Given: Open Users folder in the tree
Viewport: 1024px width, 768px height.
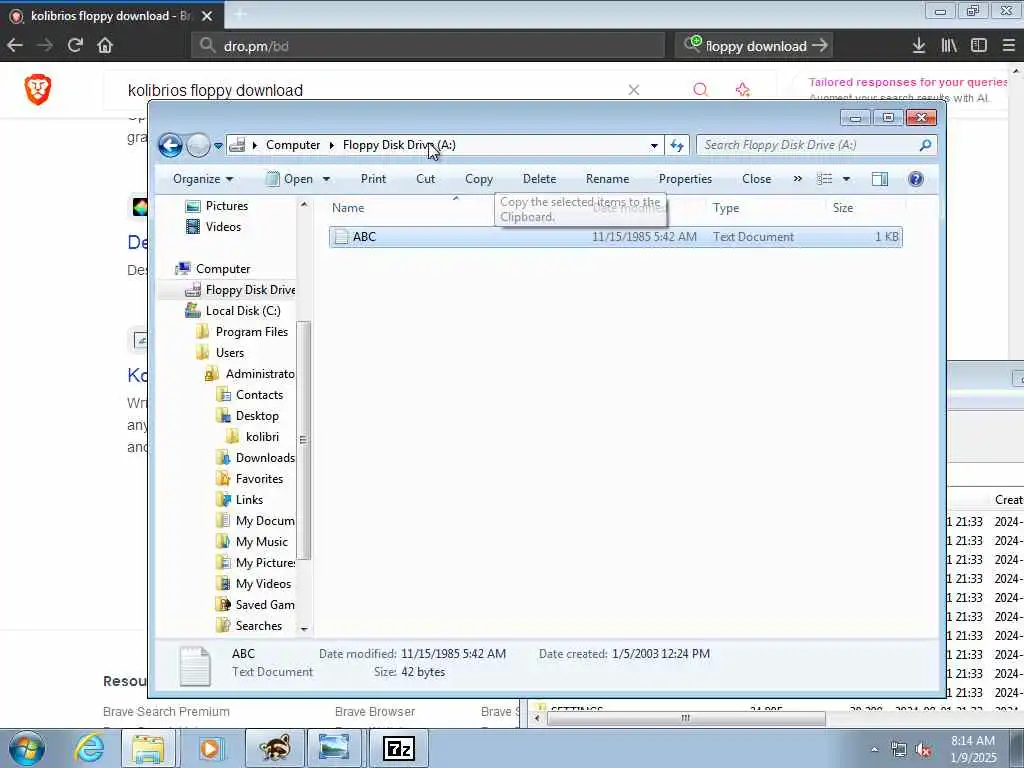Looking at the screenshot, I should tap(229, 353).
